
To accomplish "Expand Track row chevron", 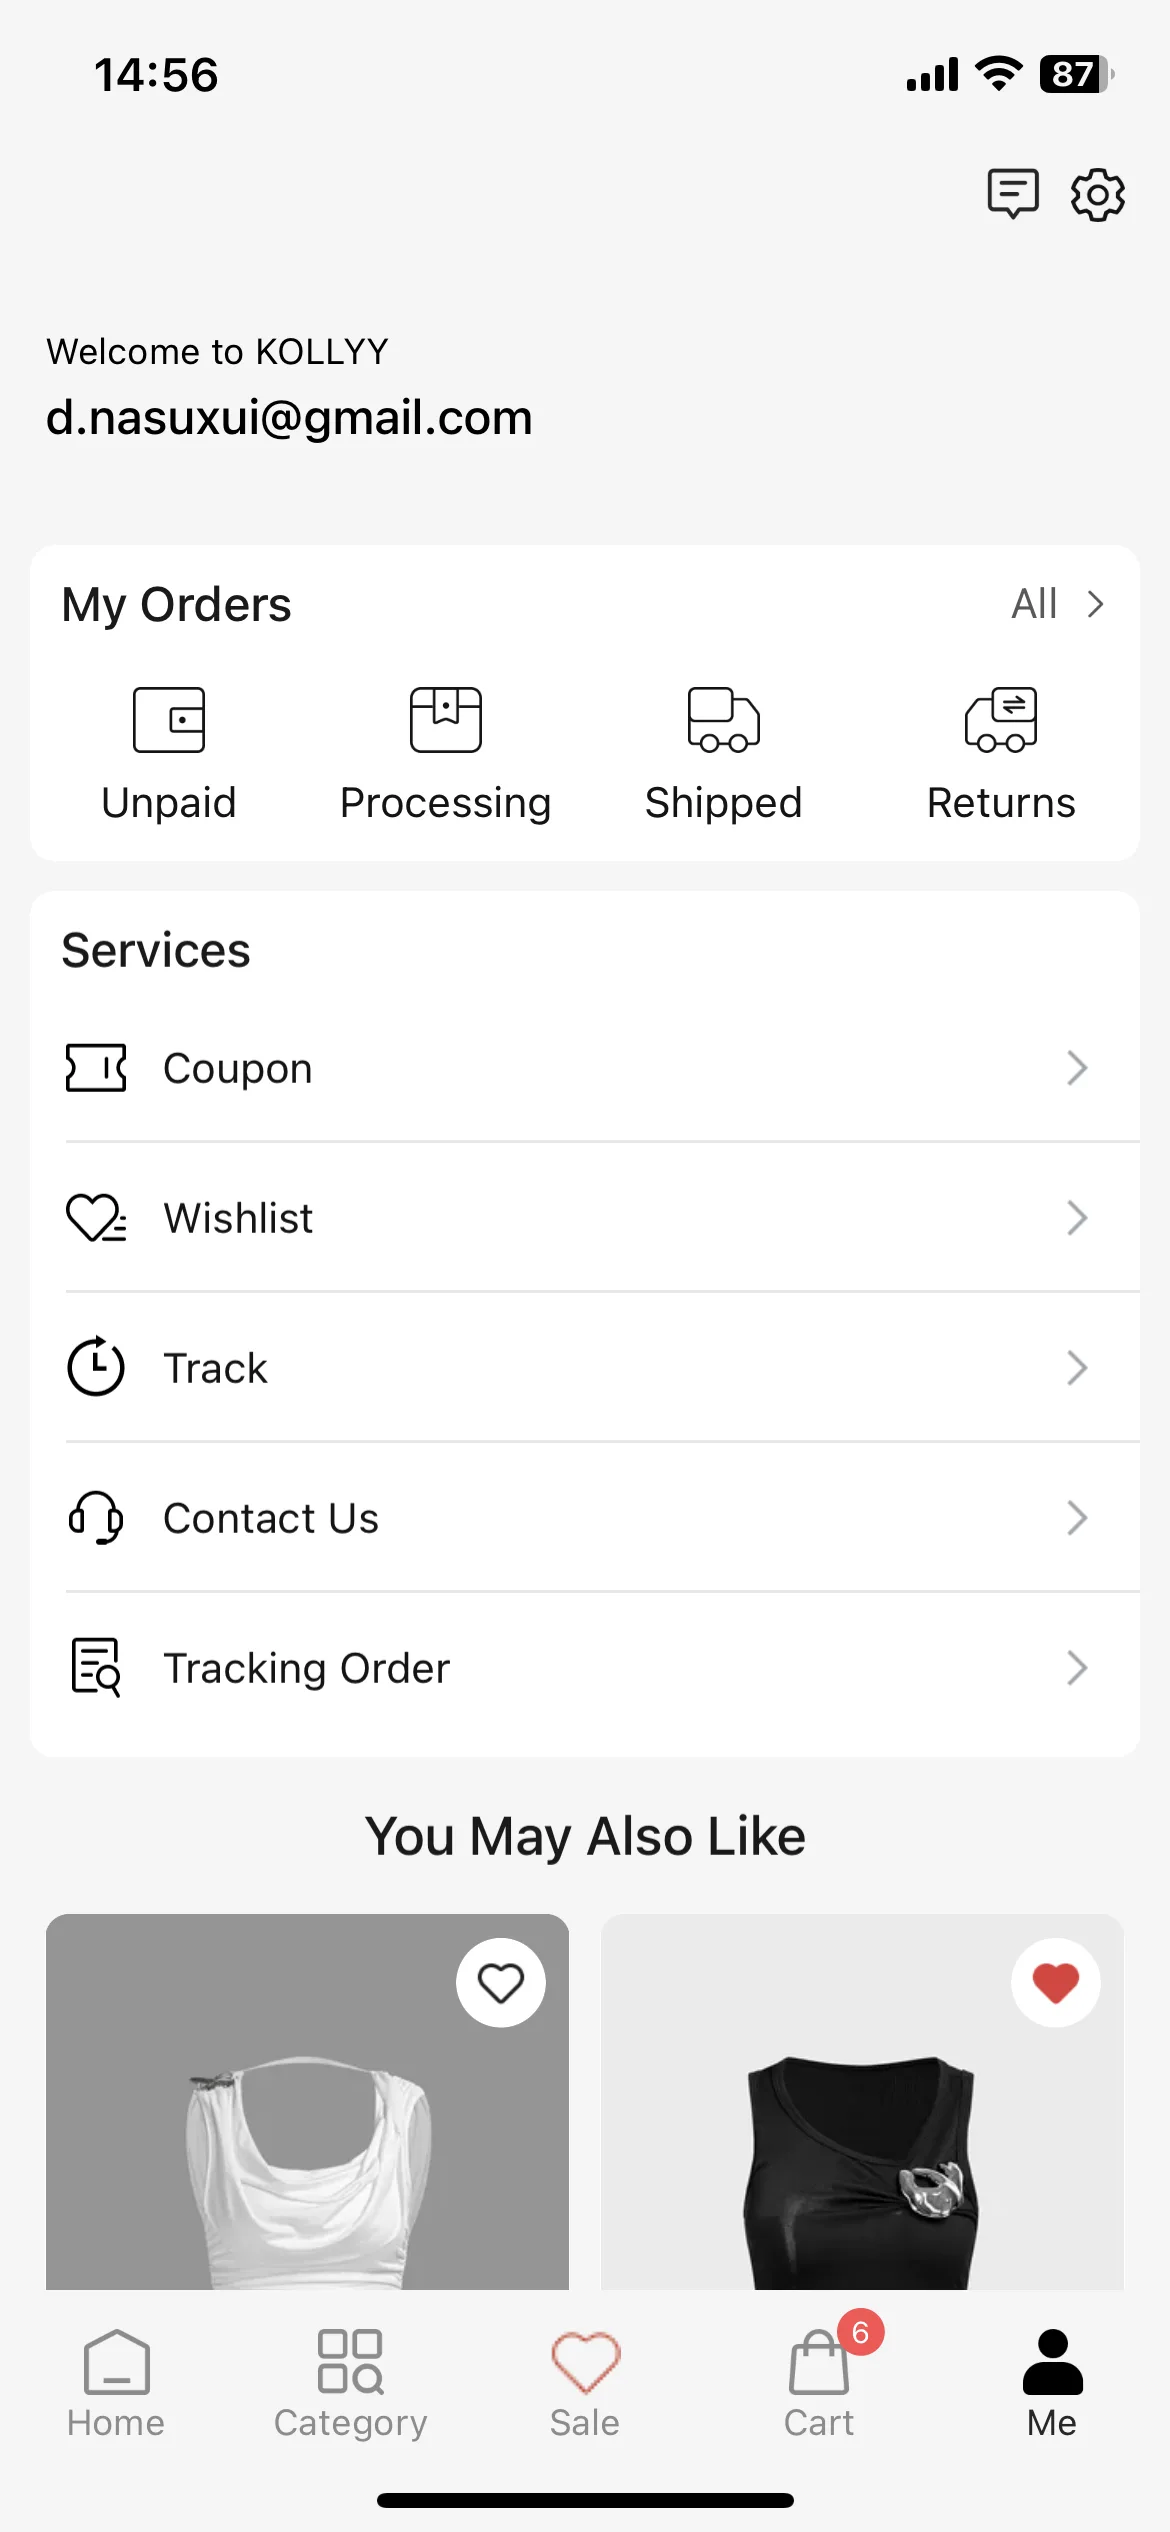I will pos(1077,1368).
